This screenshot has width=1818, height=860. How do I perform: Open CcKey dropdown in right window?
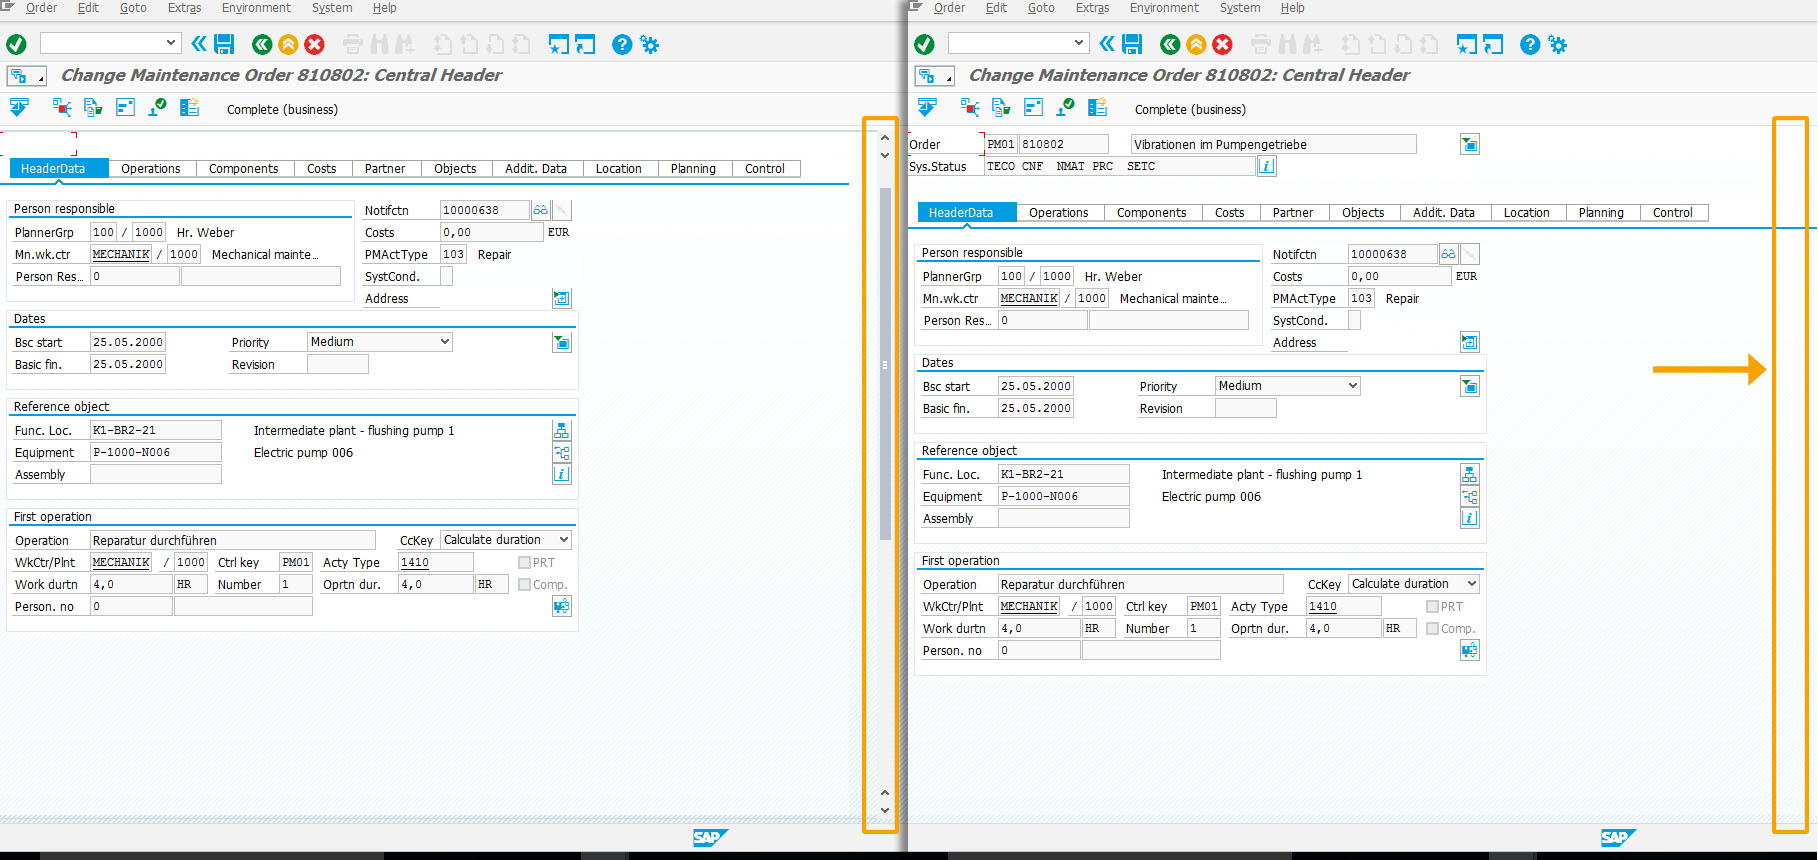(1472, 584)
